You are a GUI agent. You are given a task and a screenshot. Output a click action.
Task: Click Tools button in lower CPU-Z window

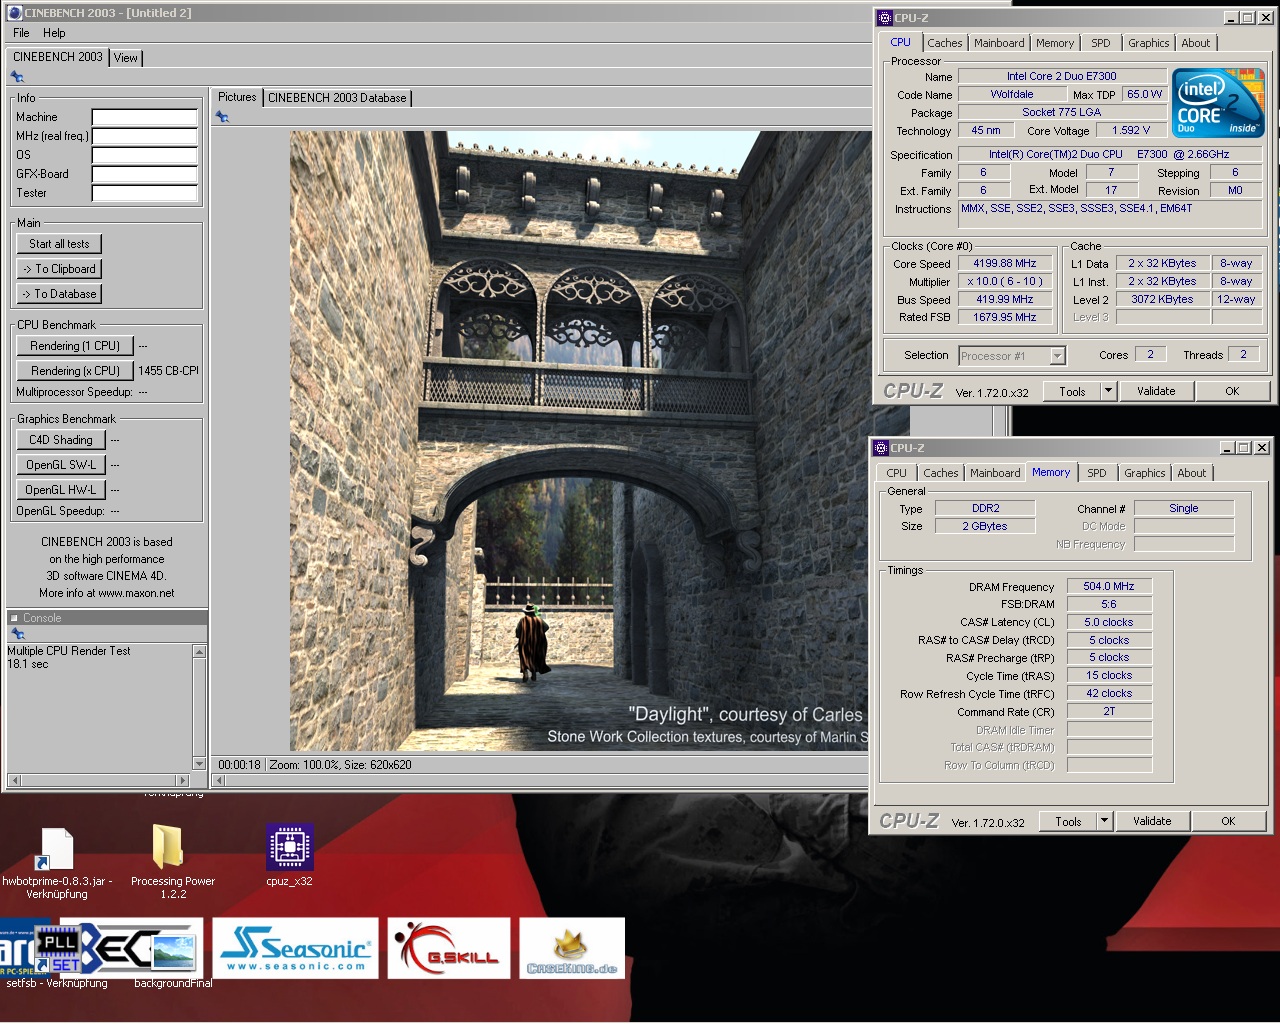pos(1068,821)
